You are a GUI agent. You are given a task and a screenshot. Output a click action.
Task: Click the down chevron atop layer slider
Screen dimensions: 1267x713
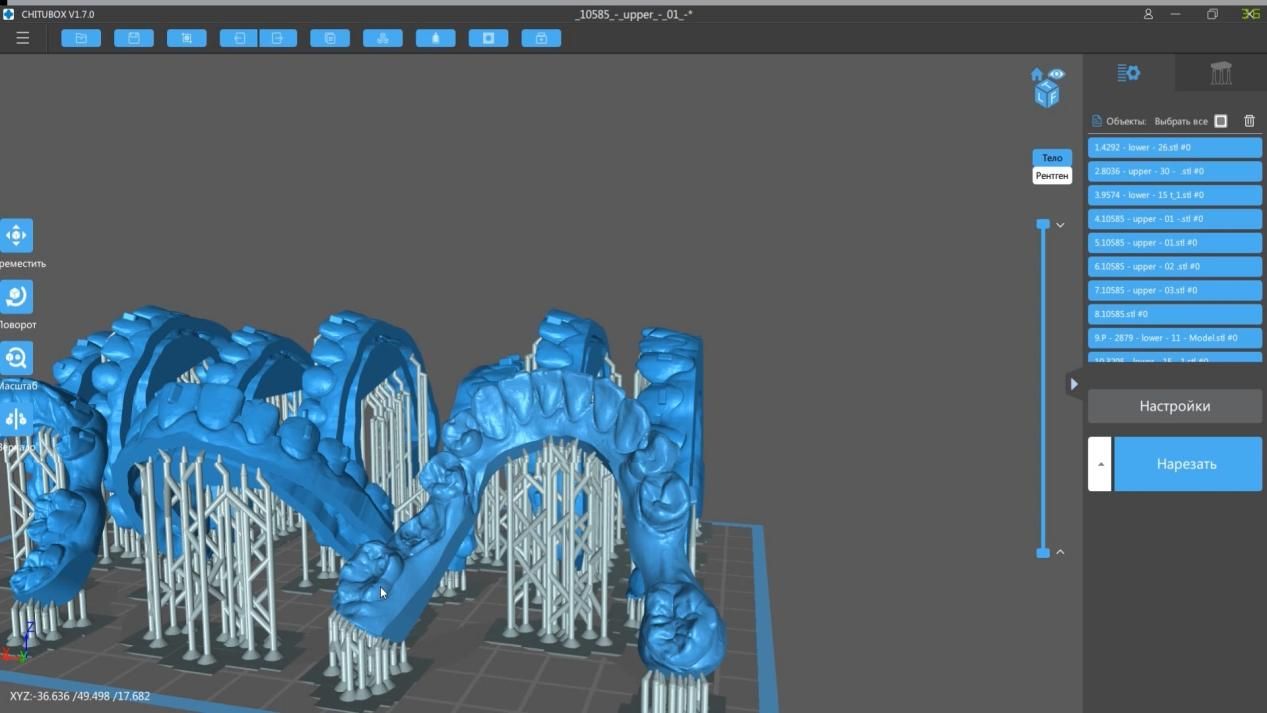click(1060, 225)
